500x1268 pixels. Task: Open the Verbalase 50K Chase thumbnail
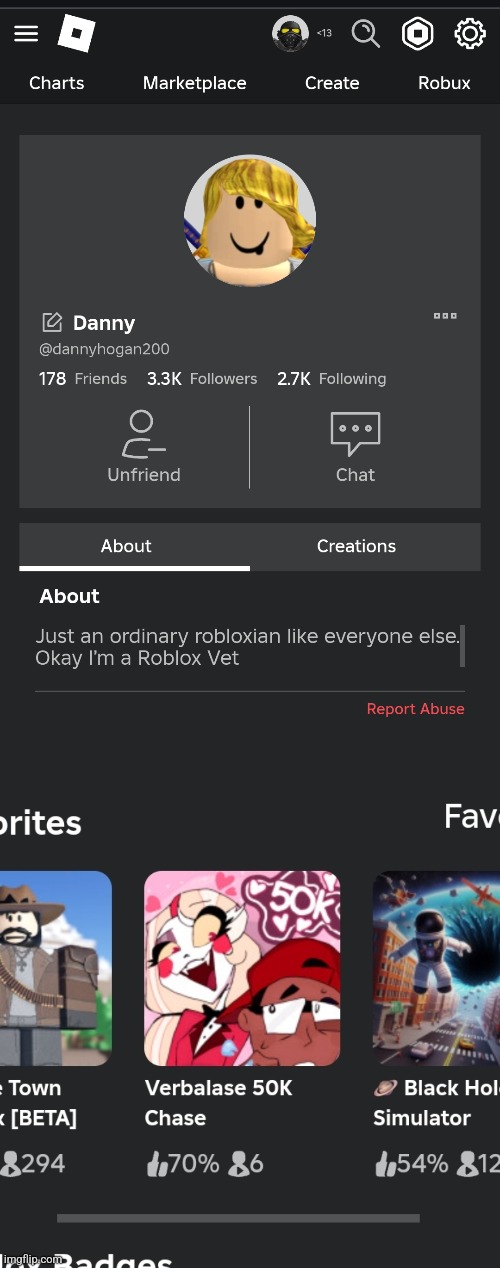tap(242, 968)
